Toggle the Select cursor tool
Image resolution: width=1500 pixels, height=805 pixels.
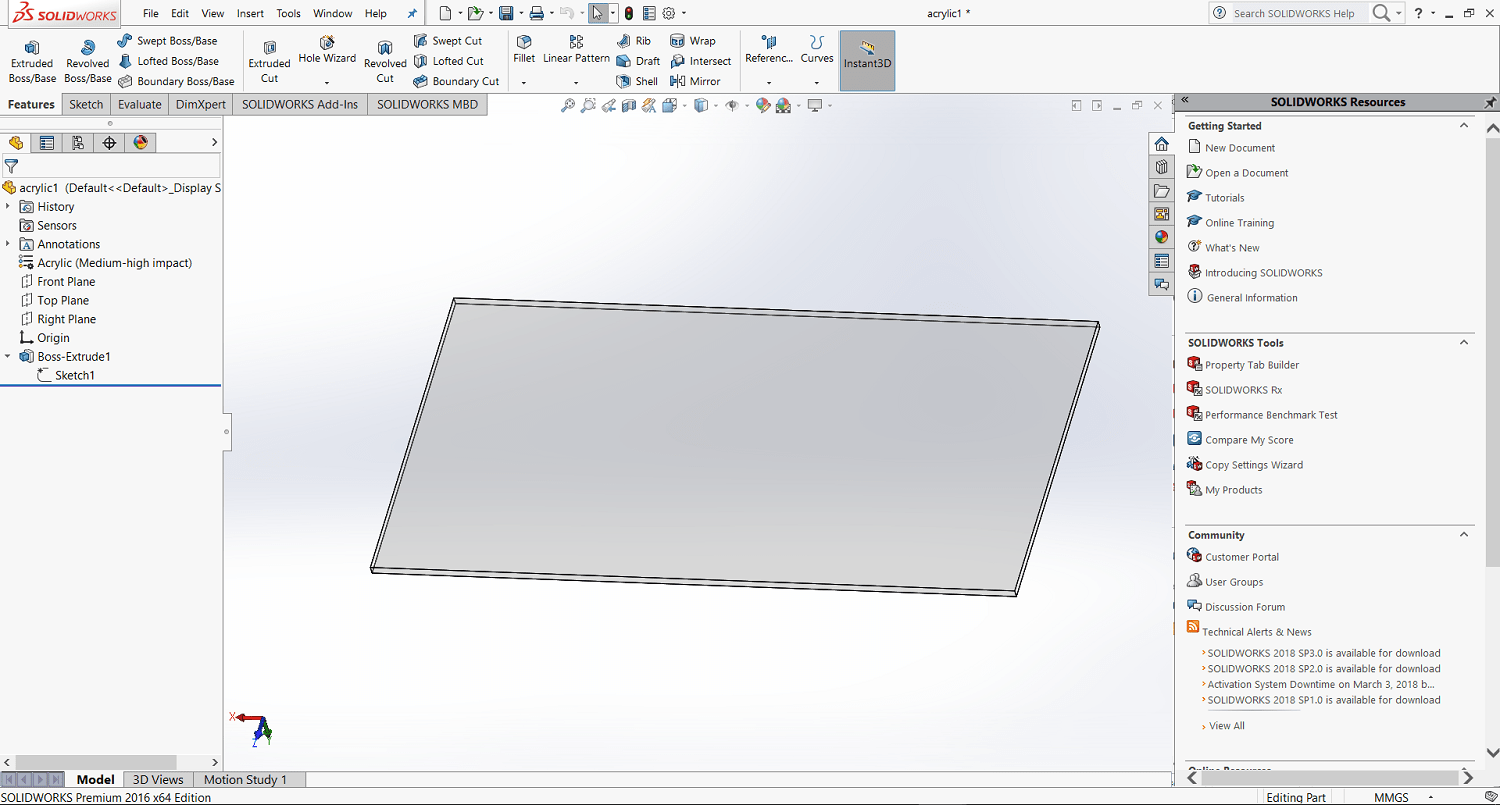click(x=598, y=13)
